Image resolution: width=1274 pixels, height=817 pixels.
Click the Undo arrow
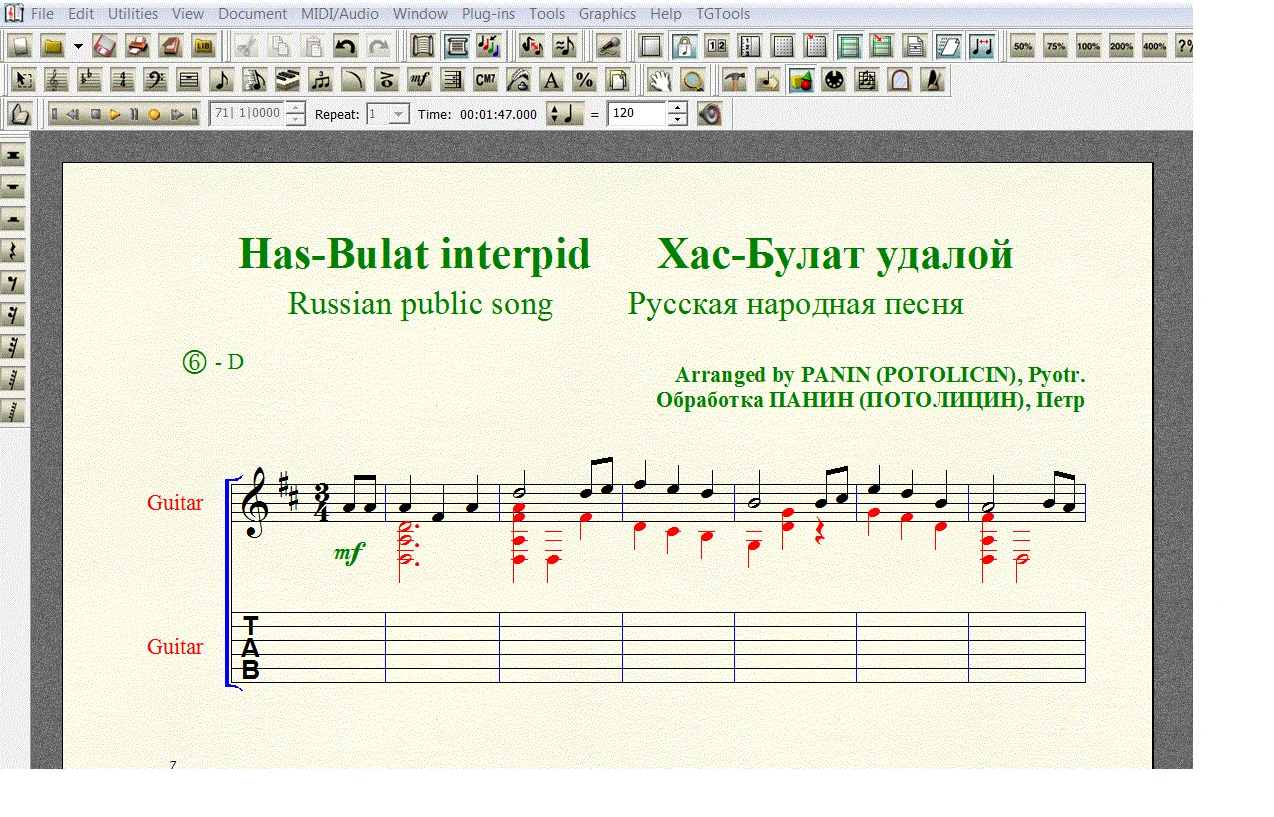(345, 46)
